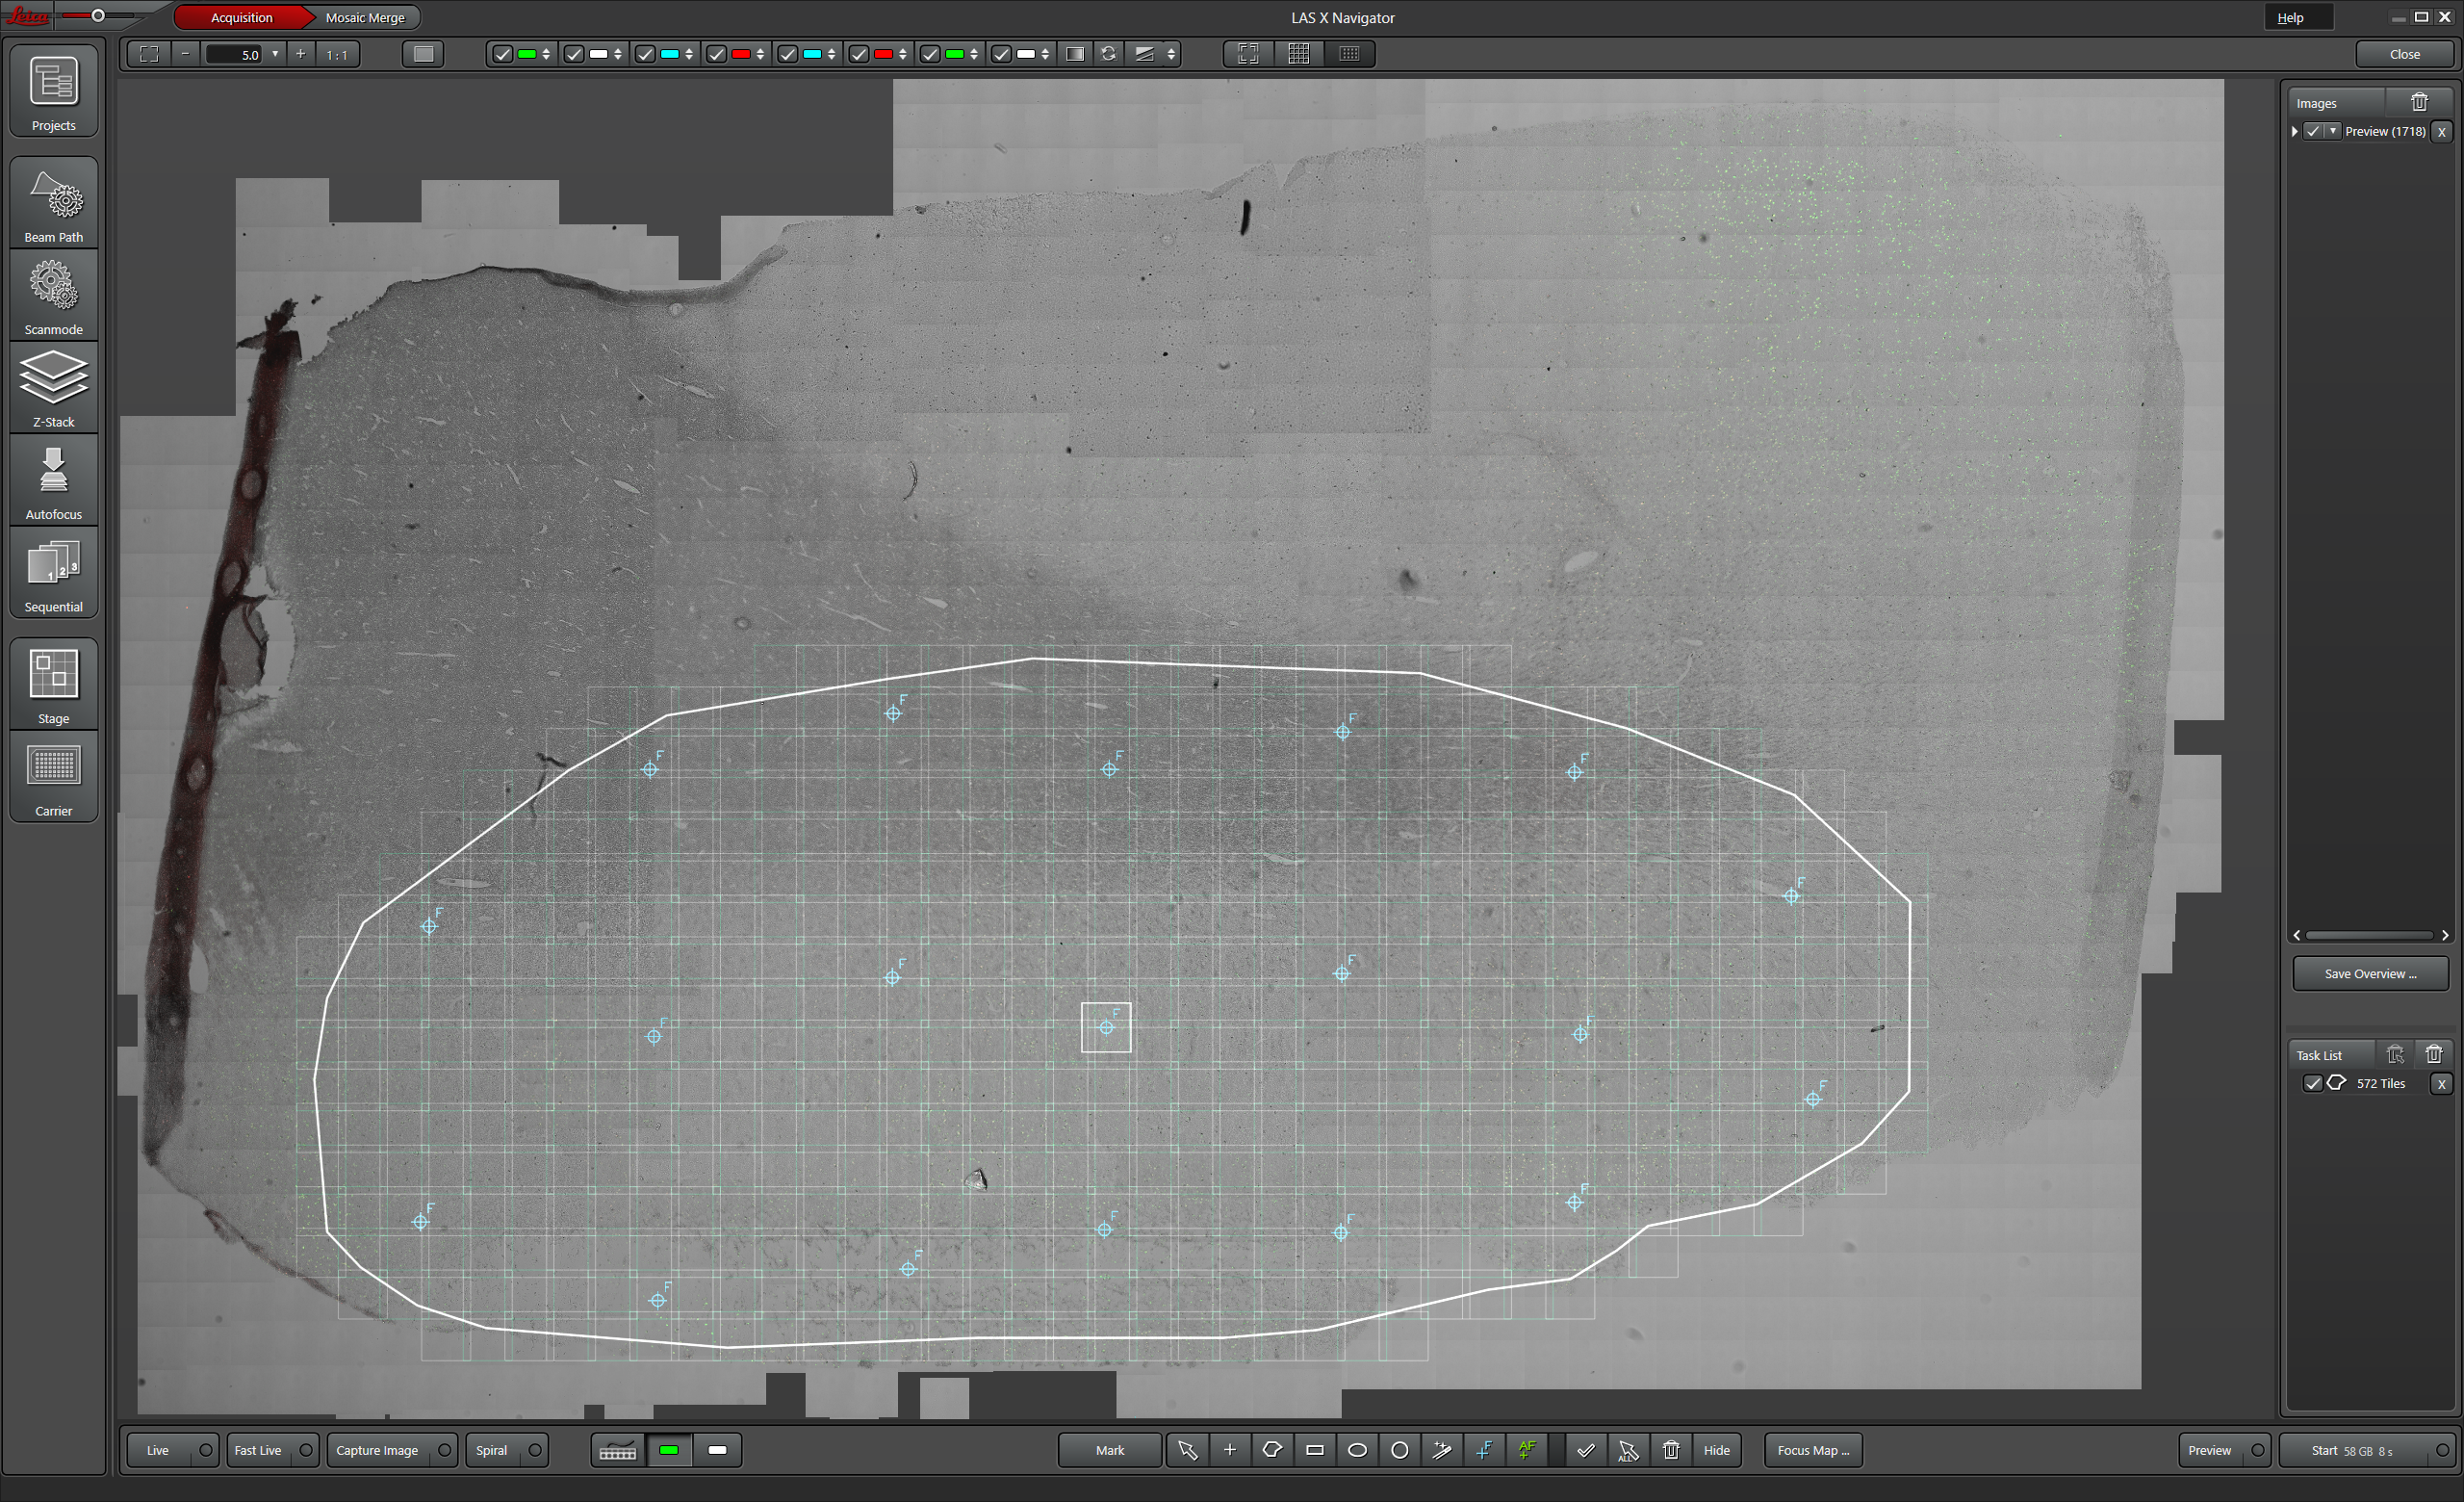This screenshot has height=1502, width=2464.
Task: Open the Help menu
Action: click(x=2290, y=17)
